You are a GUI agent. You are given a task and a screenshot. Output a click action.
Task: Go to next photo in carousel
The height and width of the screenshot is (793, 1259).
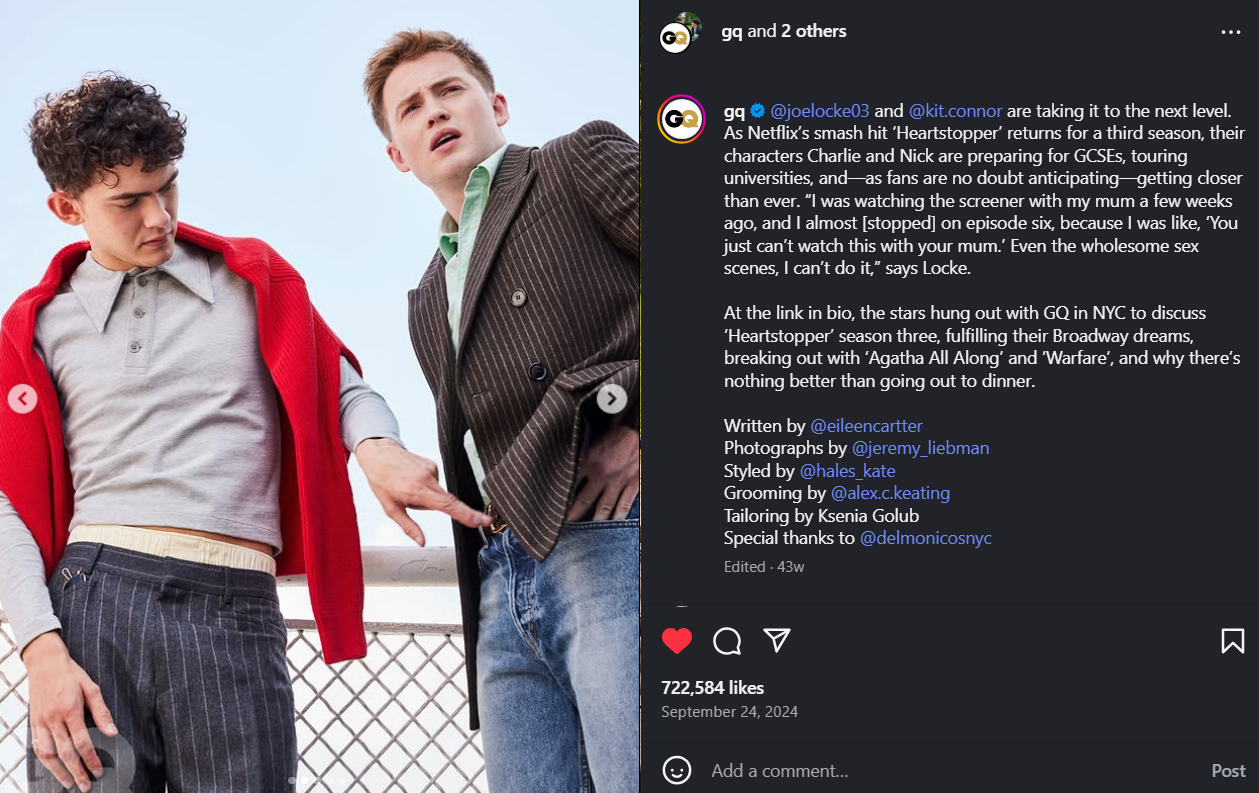tap(611, 399)
